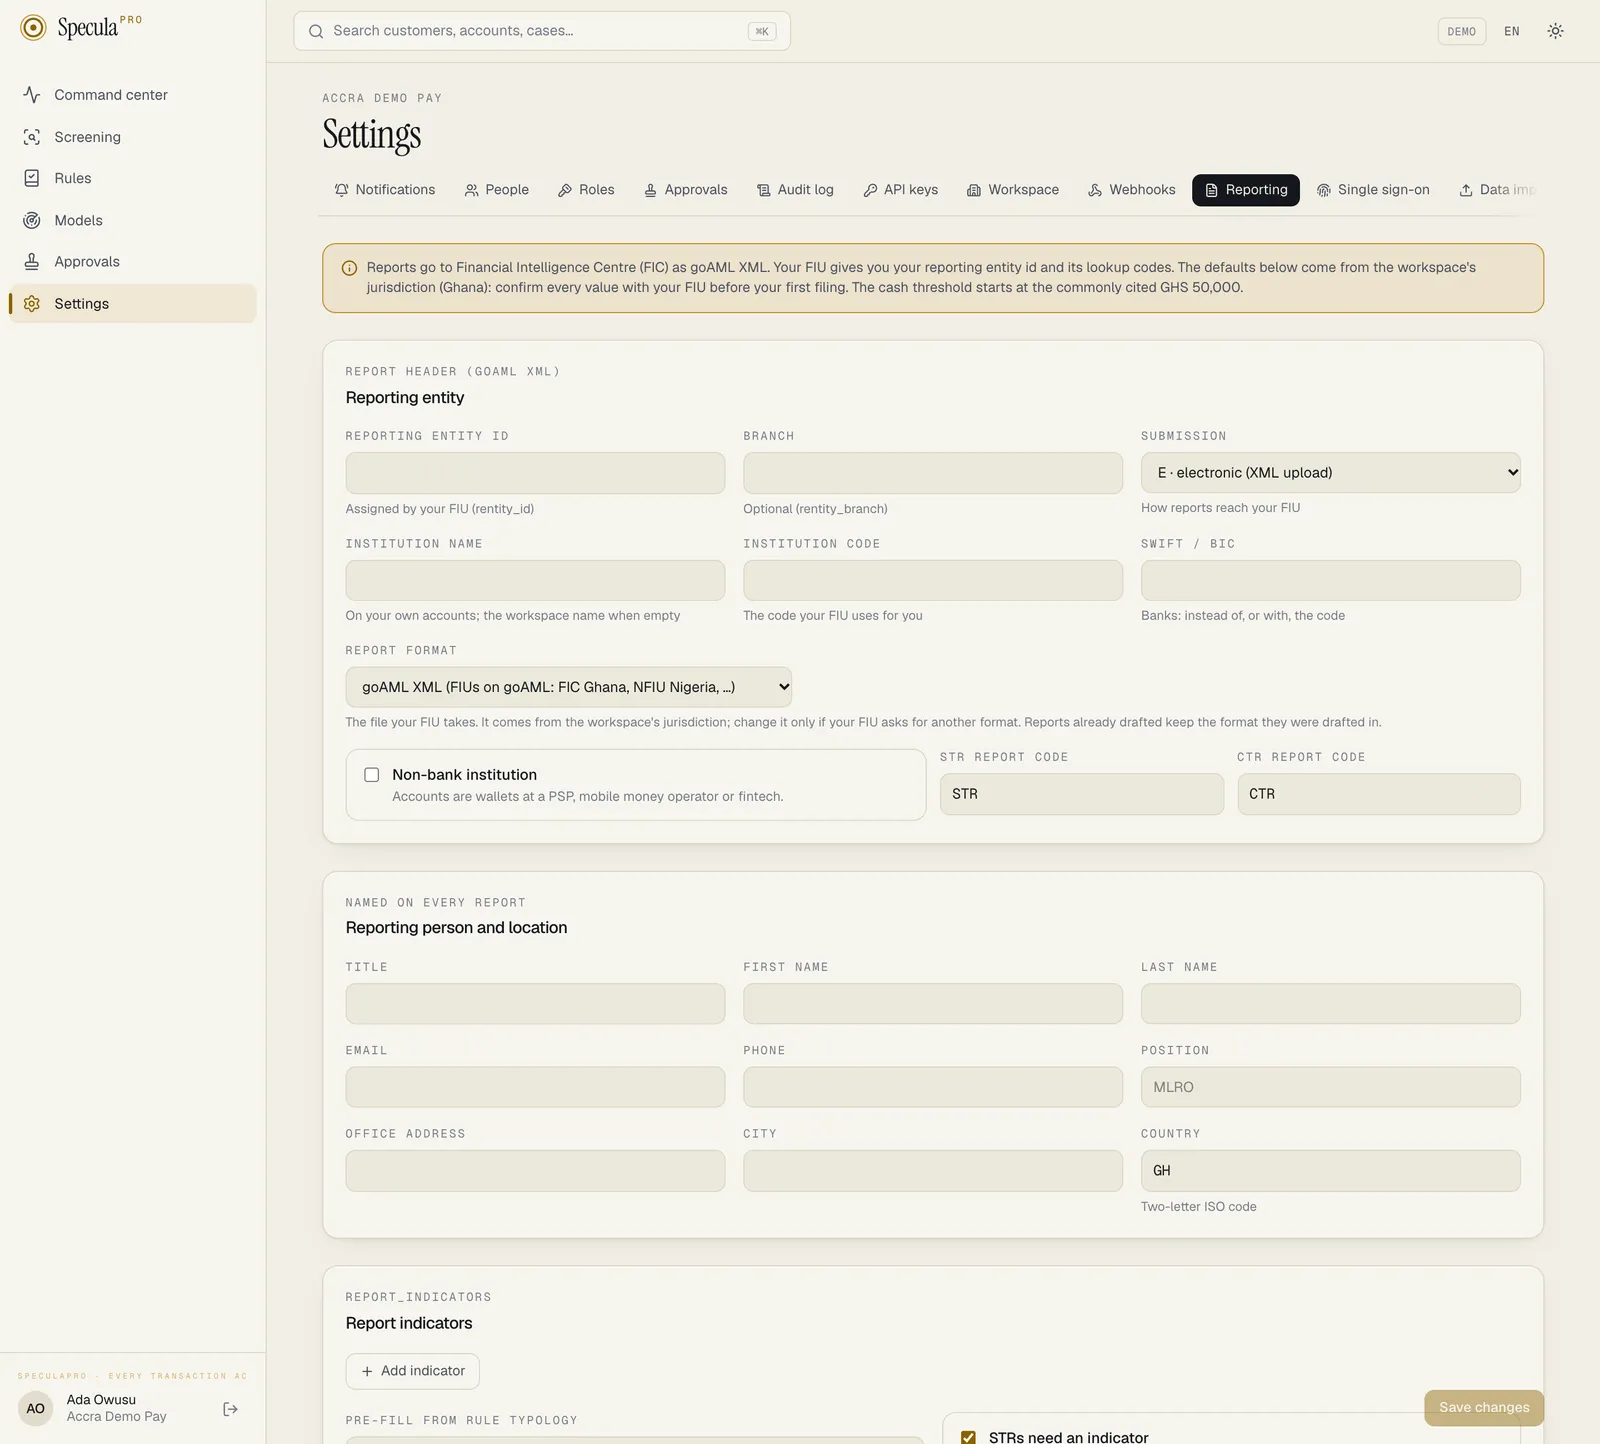Click the search magnifier icon
Image resolution: width=1600 pixels, height=1444 pixels.
(x=316, y=31)
